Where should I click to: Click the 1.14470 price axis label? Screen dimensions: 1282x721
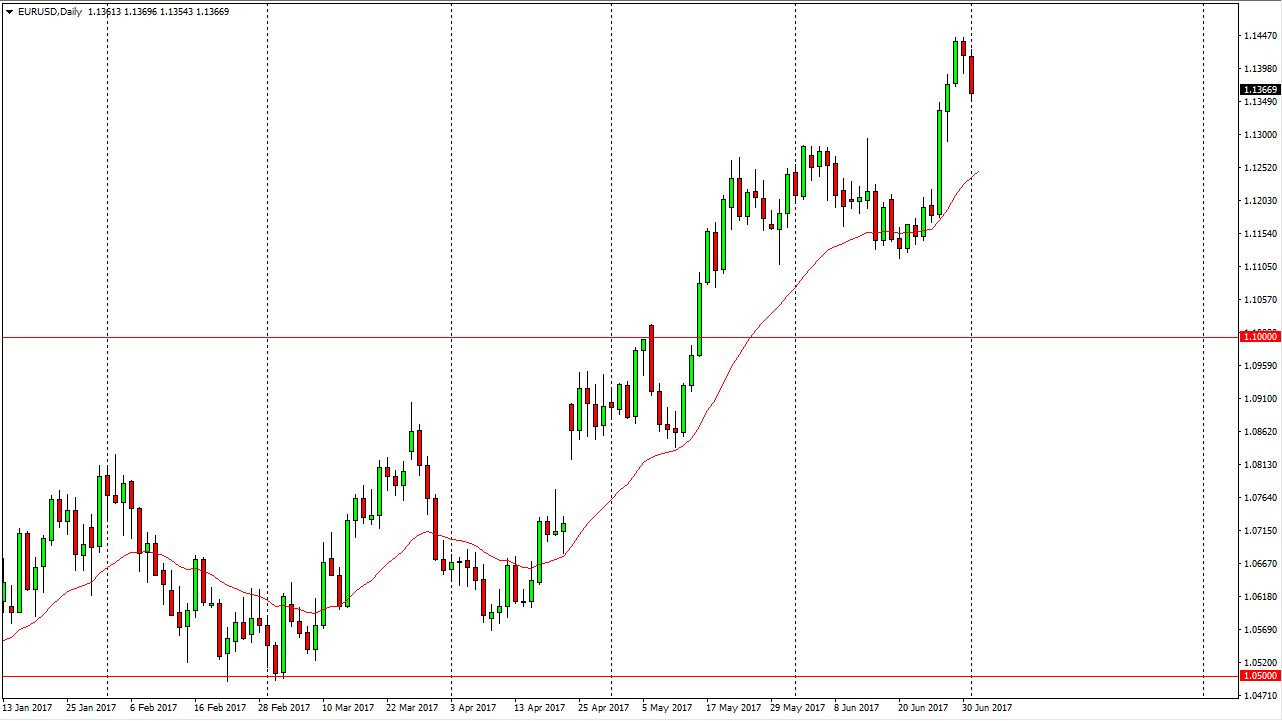coord(1260,36)
